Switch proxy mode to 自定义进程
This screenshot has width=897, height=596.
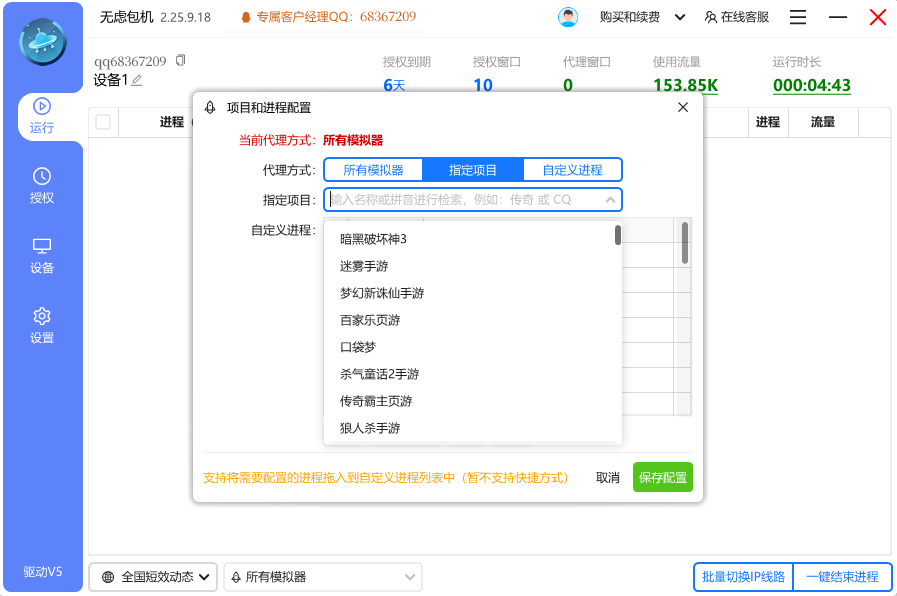[572, 169]
